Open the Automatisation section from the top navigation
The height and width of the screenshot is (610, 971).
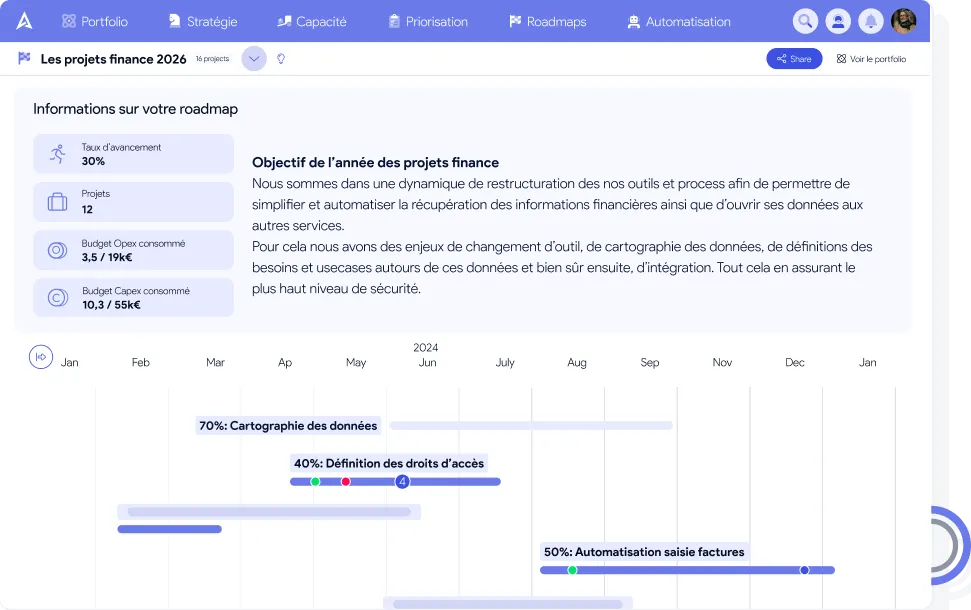[679, 20]
